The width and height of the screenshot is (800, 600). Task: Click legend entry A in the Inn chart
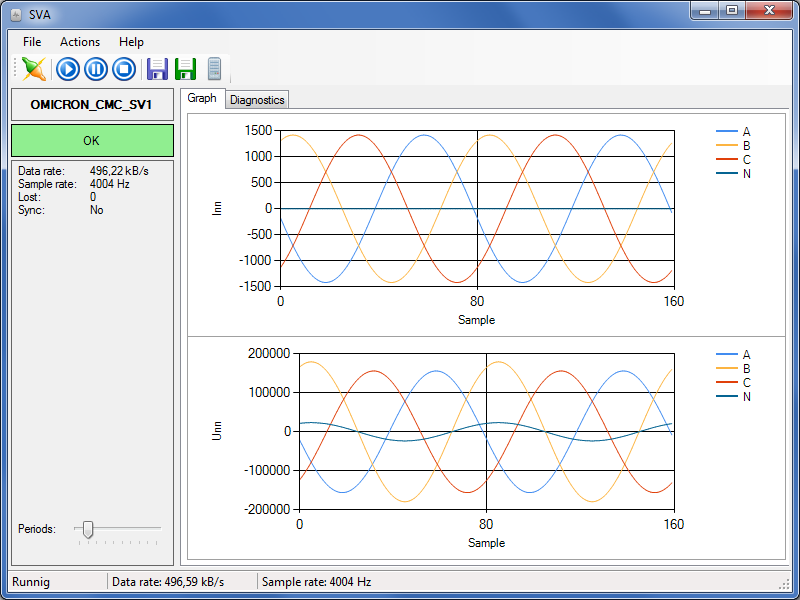click(733, 132)
